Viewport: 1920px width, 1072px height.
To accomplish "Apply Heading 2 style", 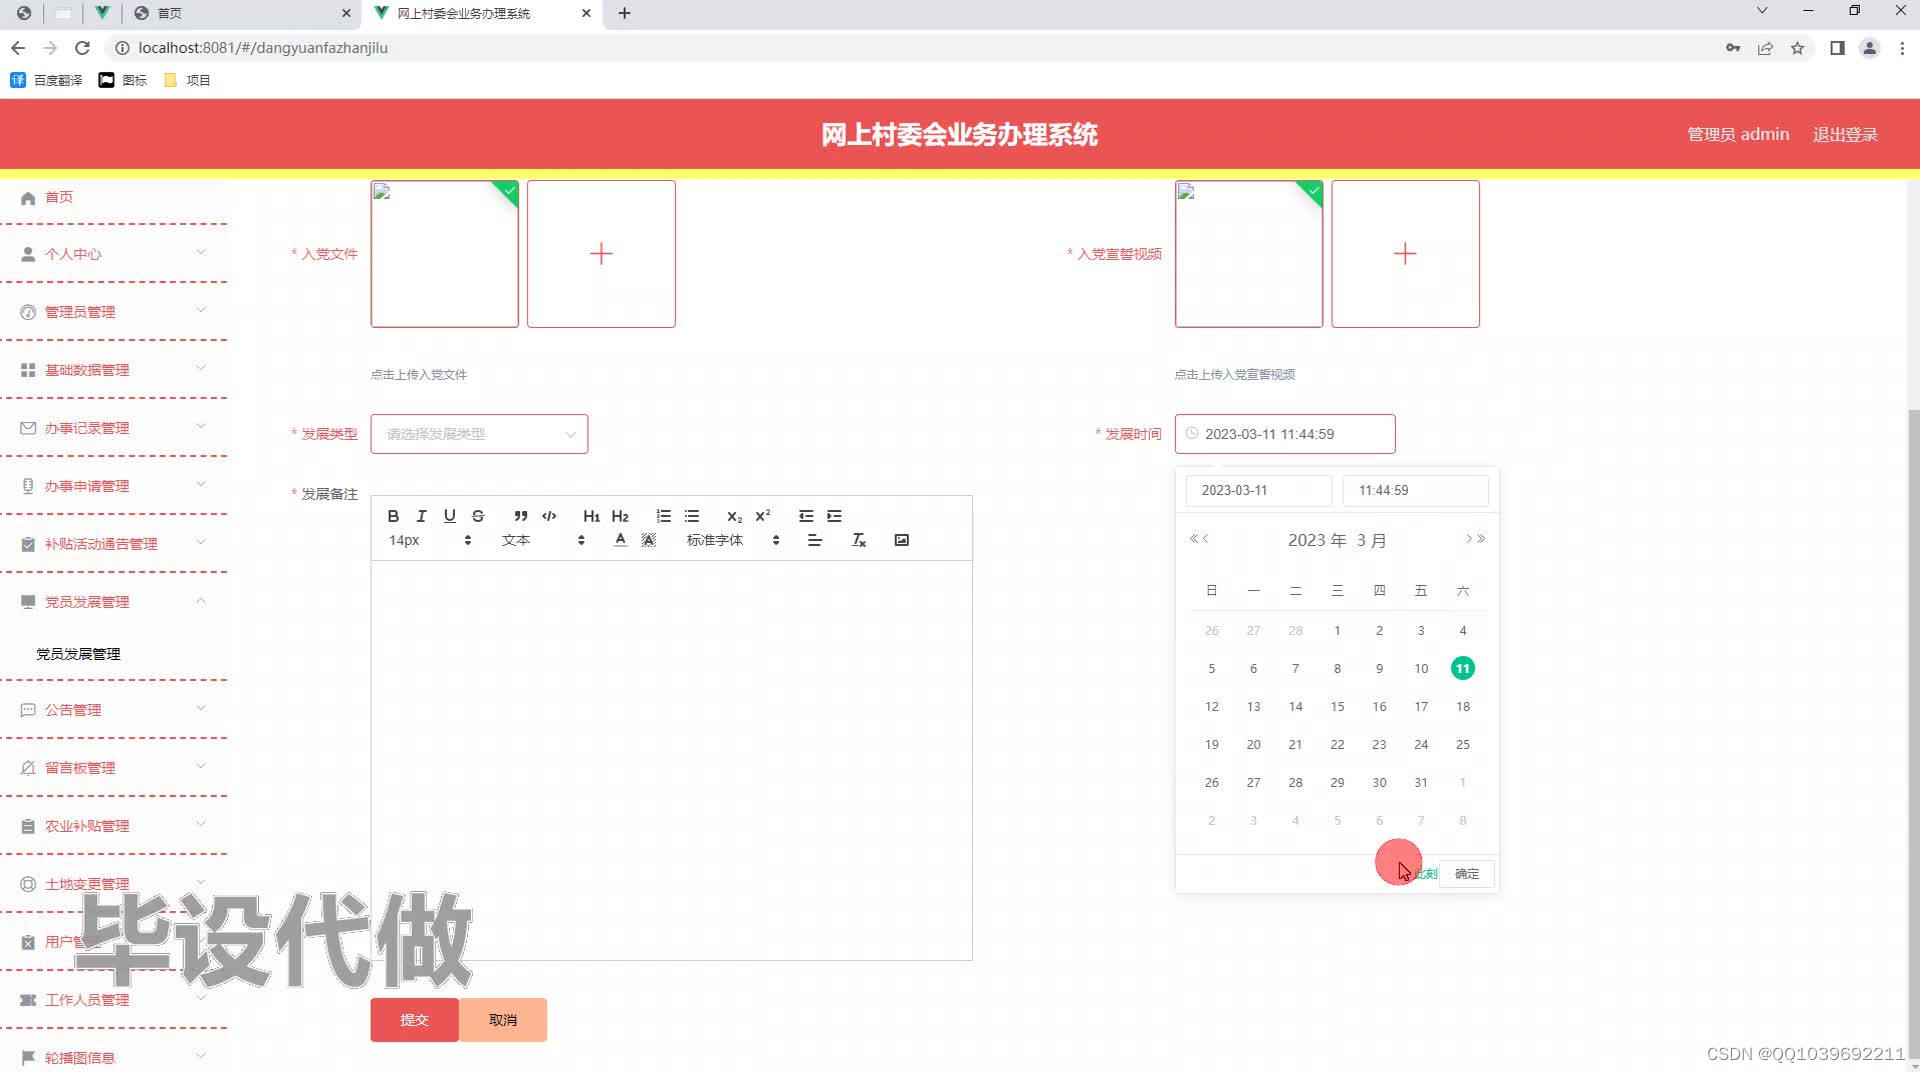I will pyautogui.click(x=620, y=516).
